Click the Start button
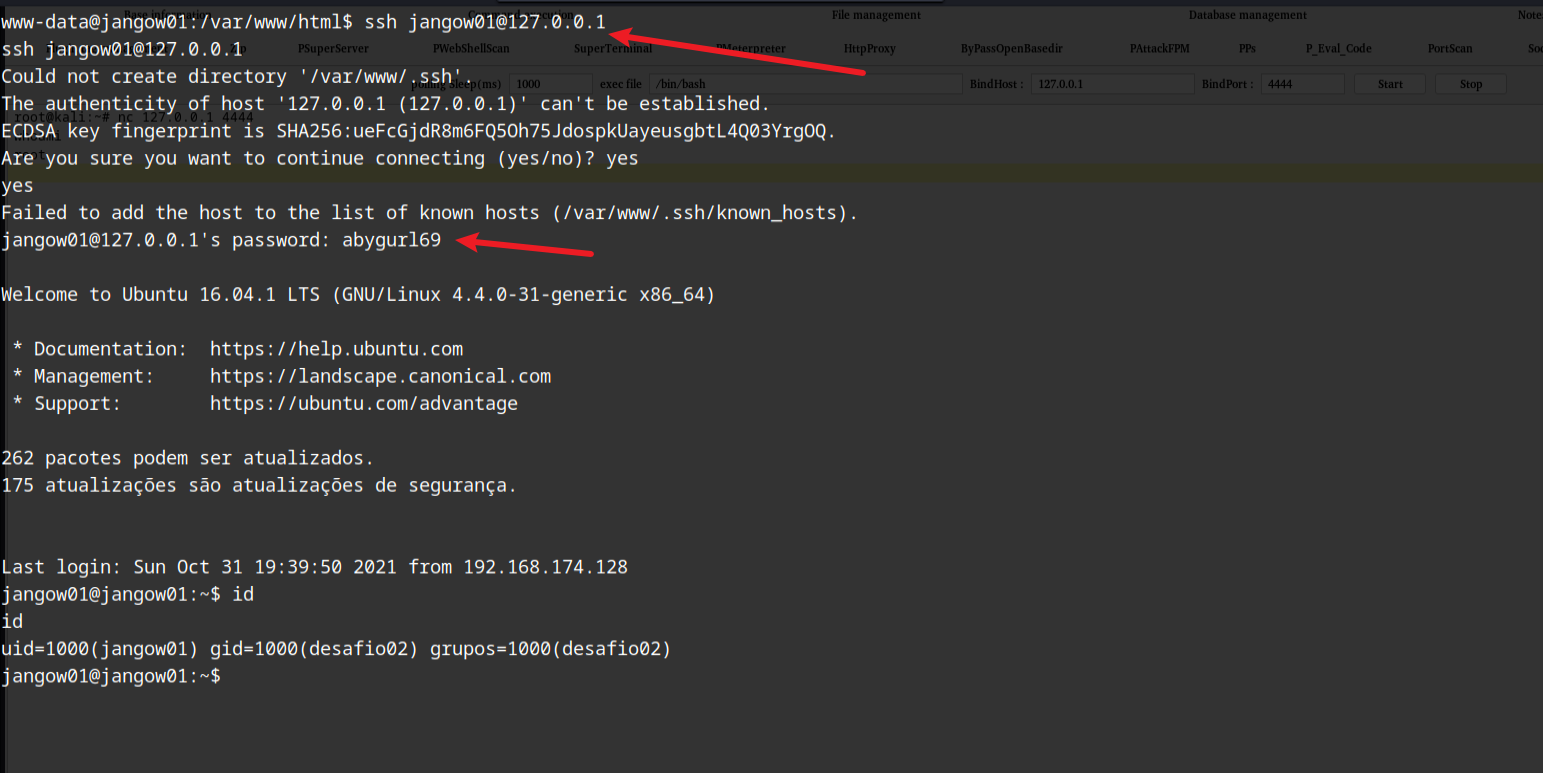The image size is (1543, 773). click(x=1390, y=84)
